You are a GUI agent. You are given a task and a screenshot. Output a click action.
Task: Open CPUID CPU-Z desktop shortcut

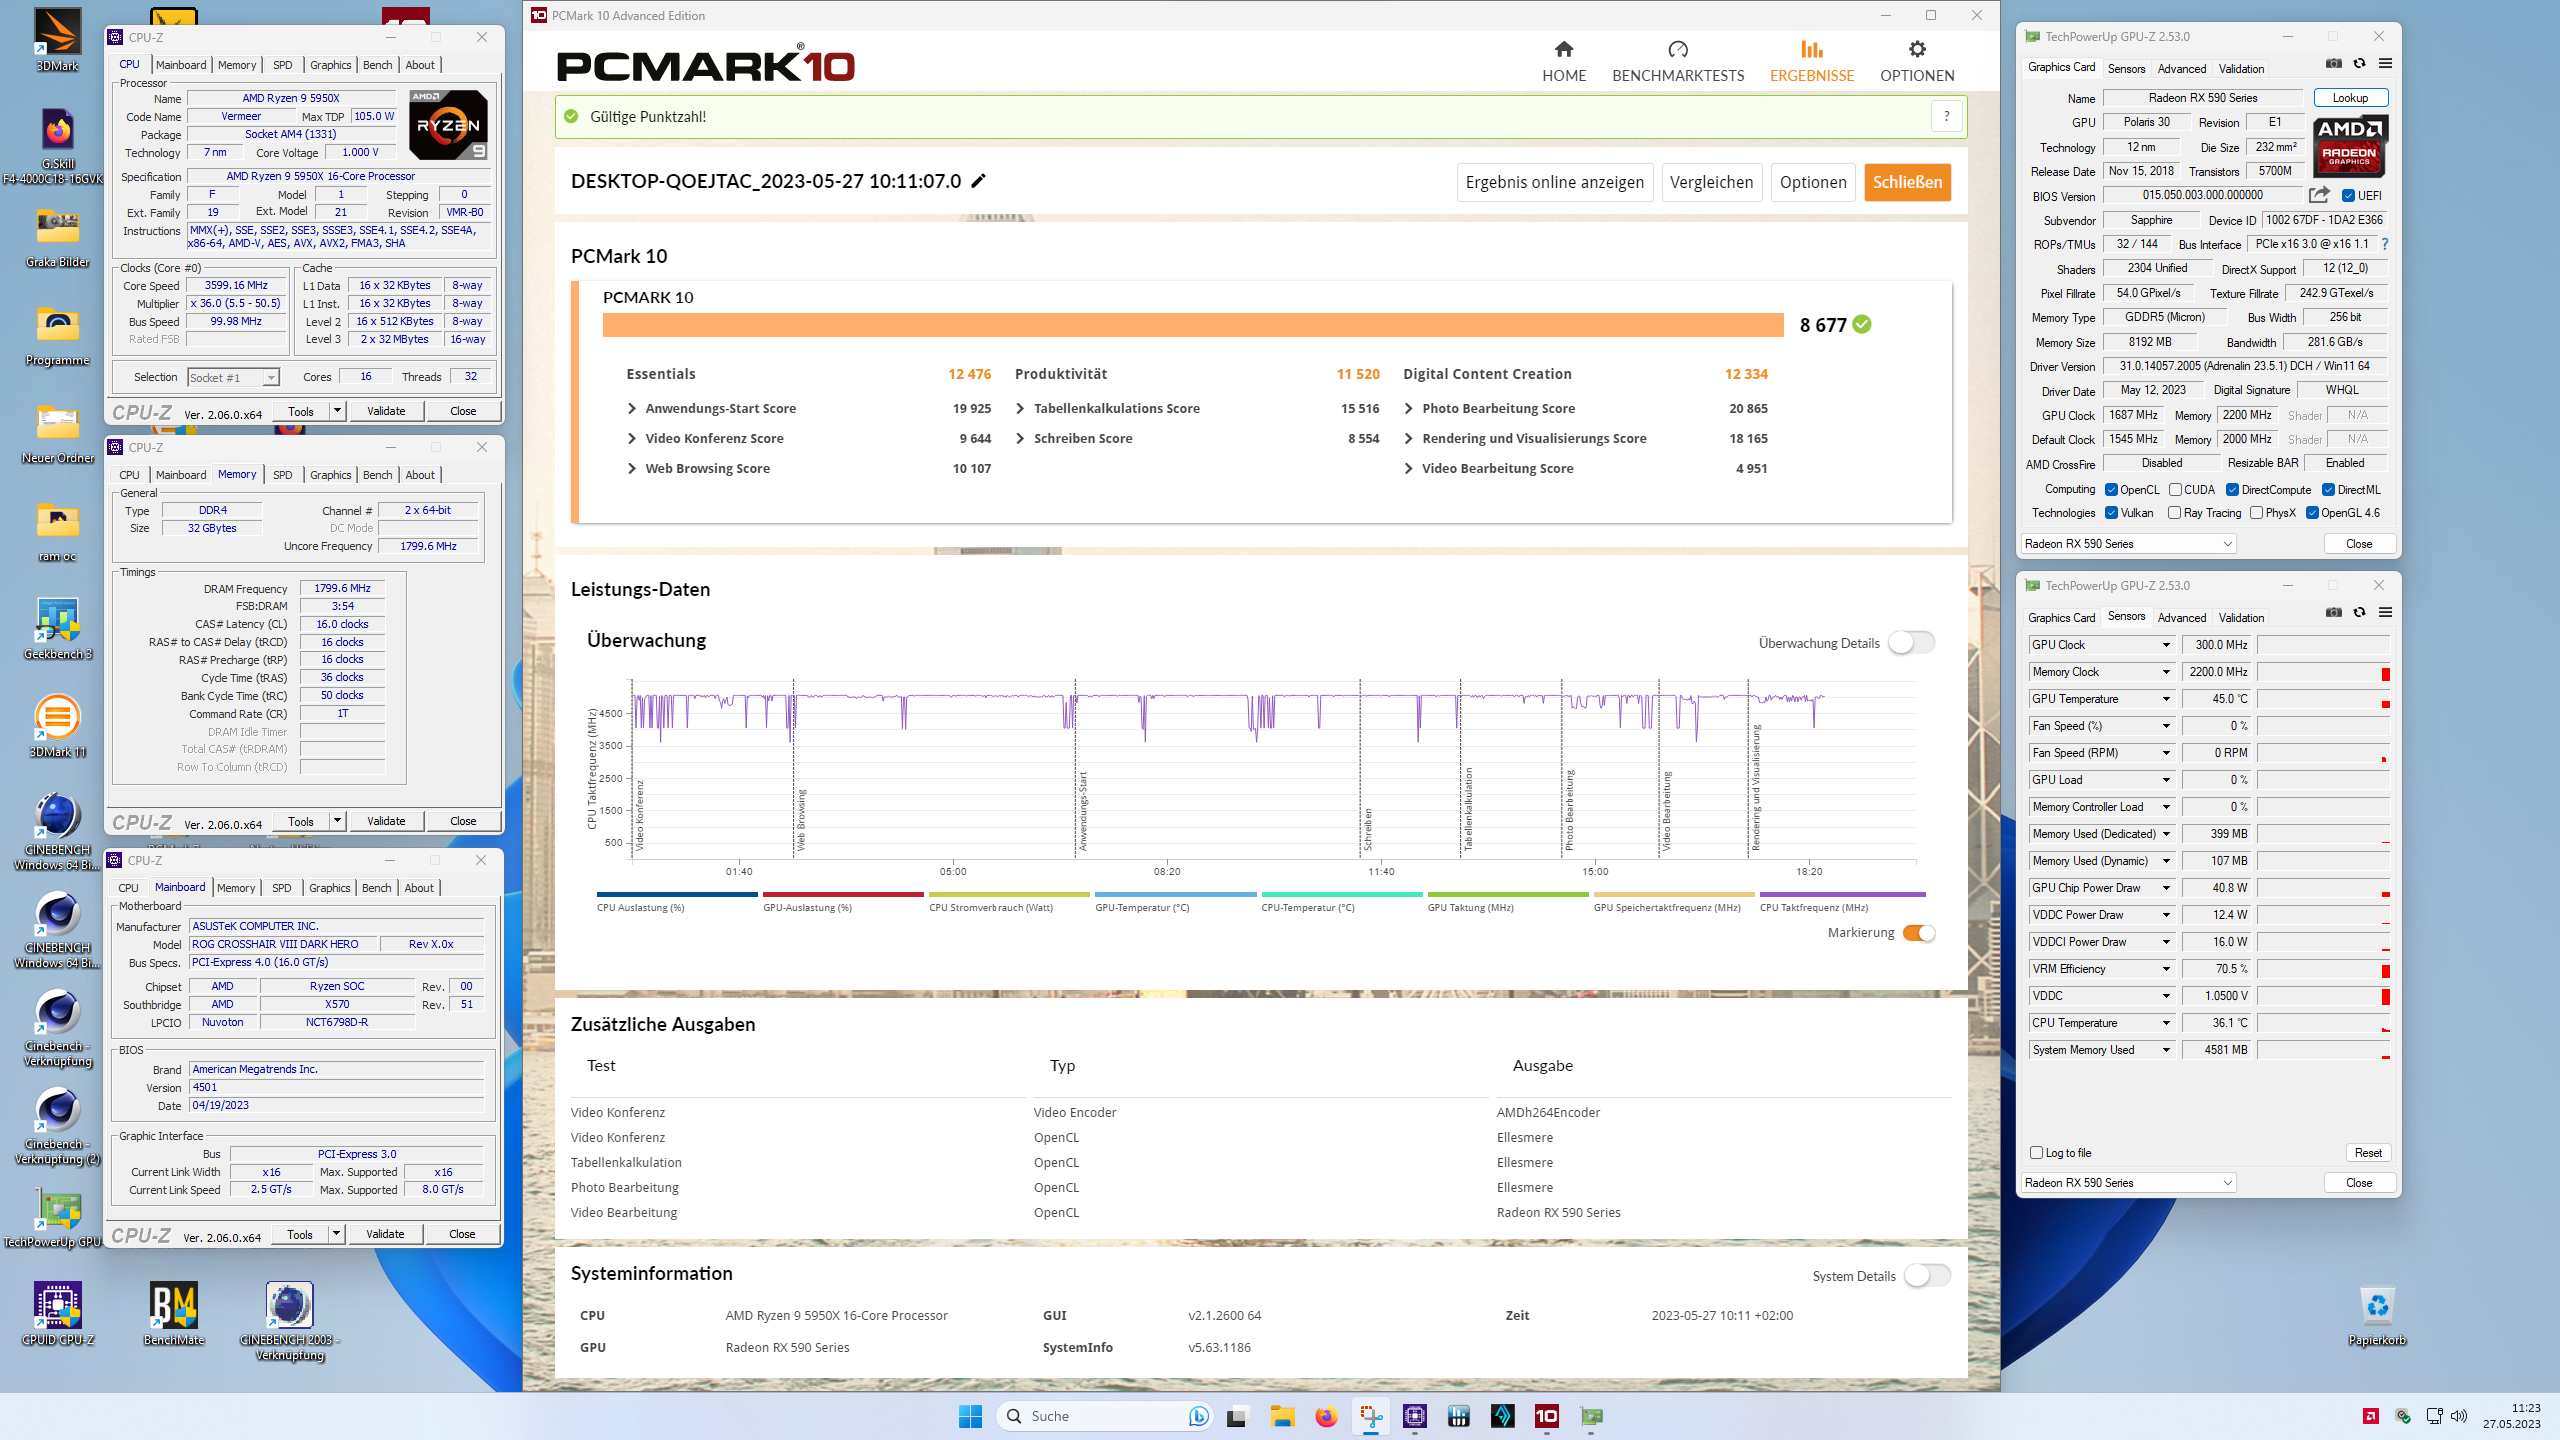click(57, 1313)
